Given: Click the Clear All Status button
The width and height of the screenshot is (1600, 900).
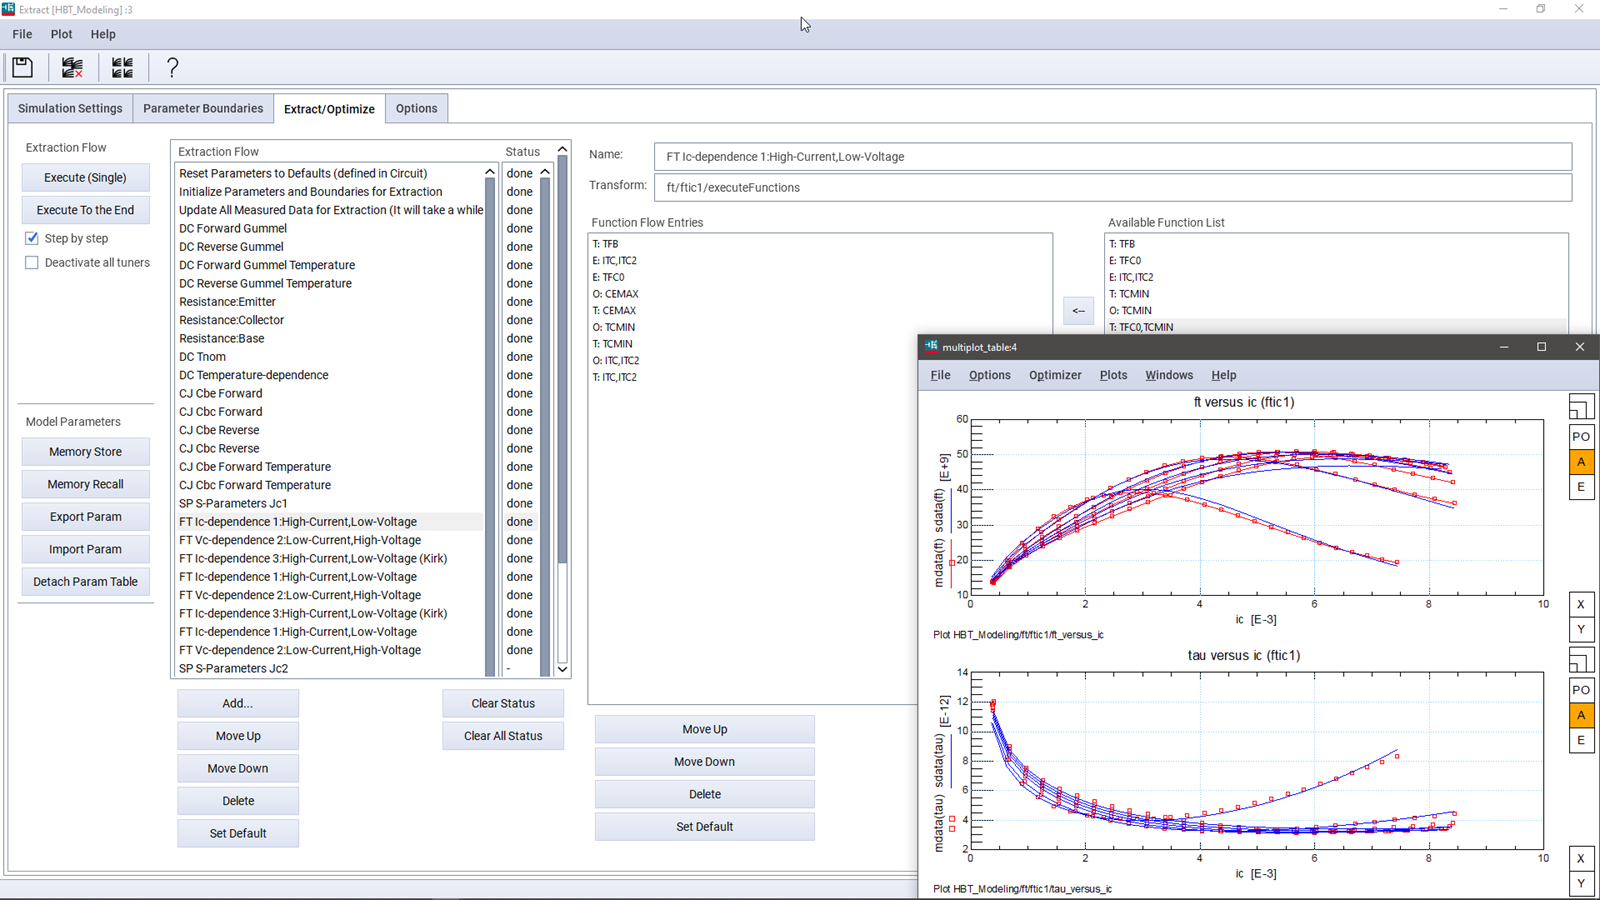Looking at the screenshot, I should [503, 736].
